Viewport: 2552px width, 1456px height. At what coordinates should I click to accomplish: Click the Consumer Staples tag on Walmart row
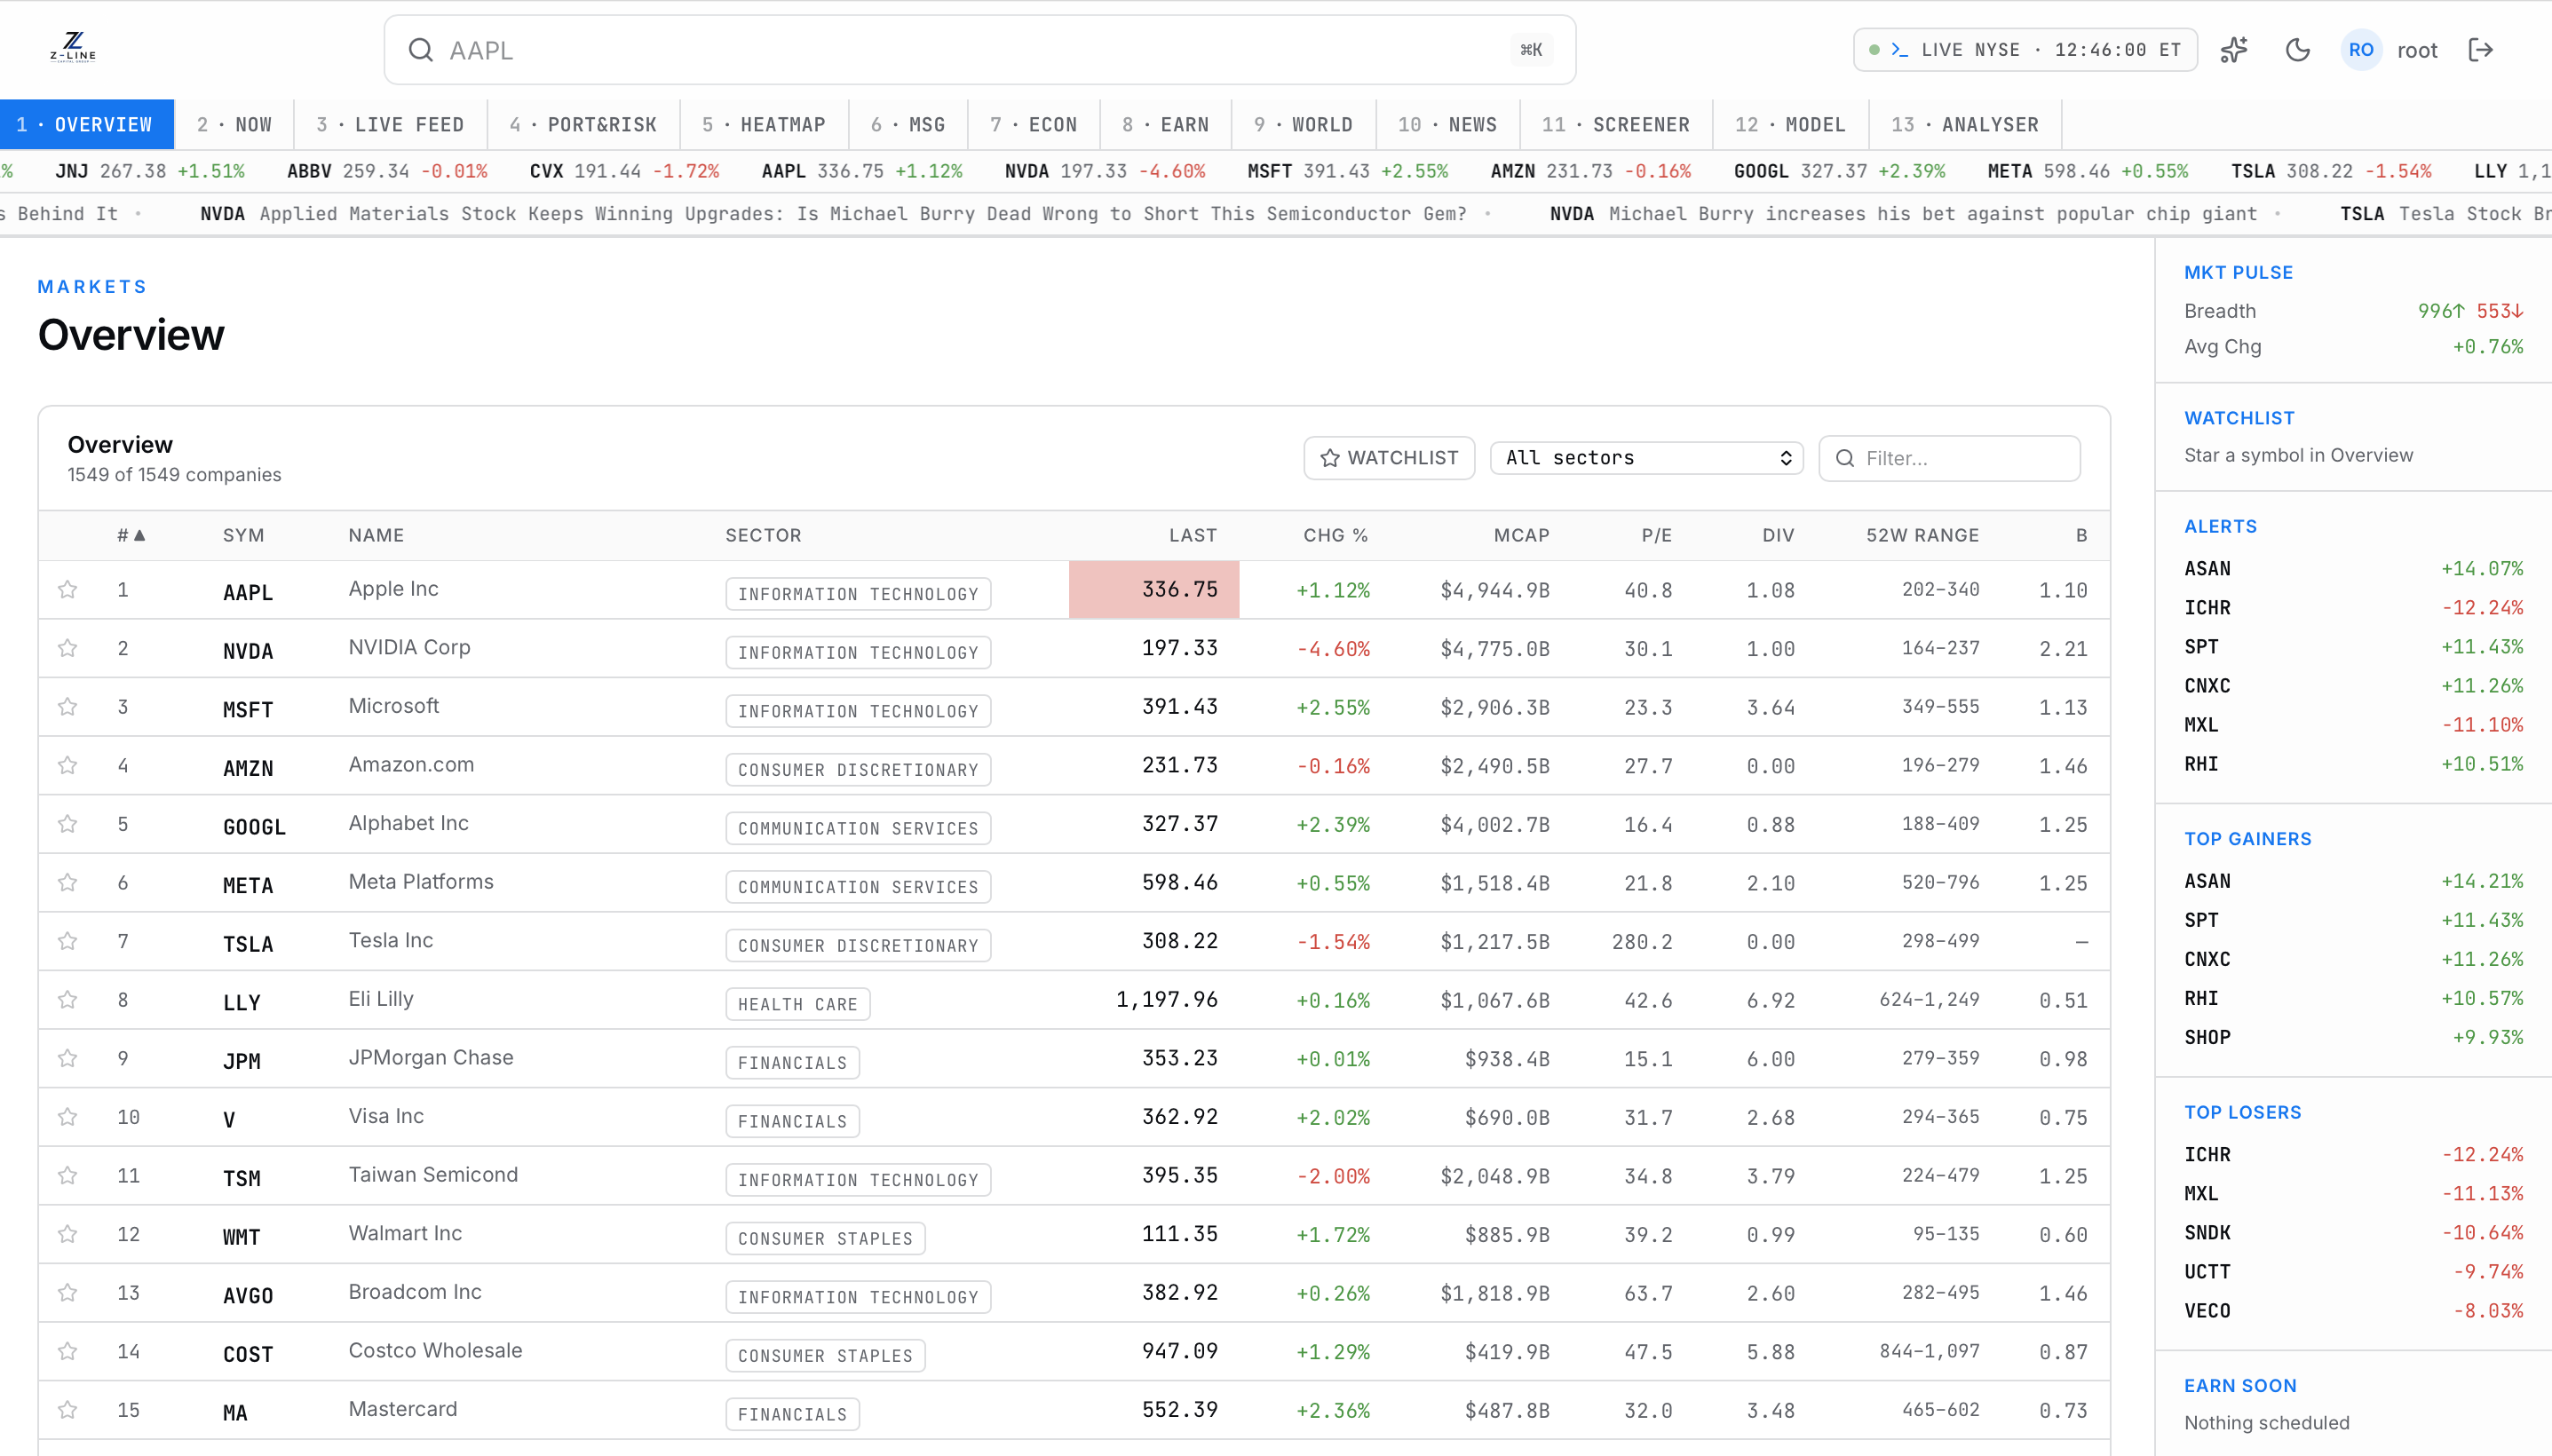(825, 1238)
